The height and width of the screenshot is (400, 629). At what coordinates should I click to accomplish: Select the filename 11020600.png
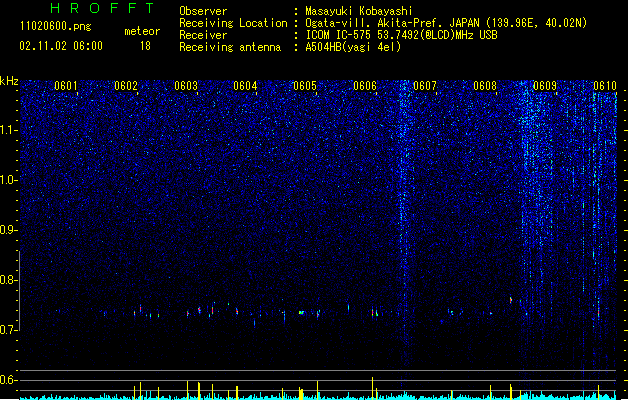56,27
